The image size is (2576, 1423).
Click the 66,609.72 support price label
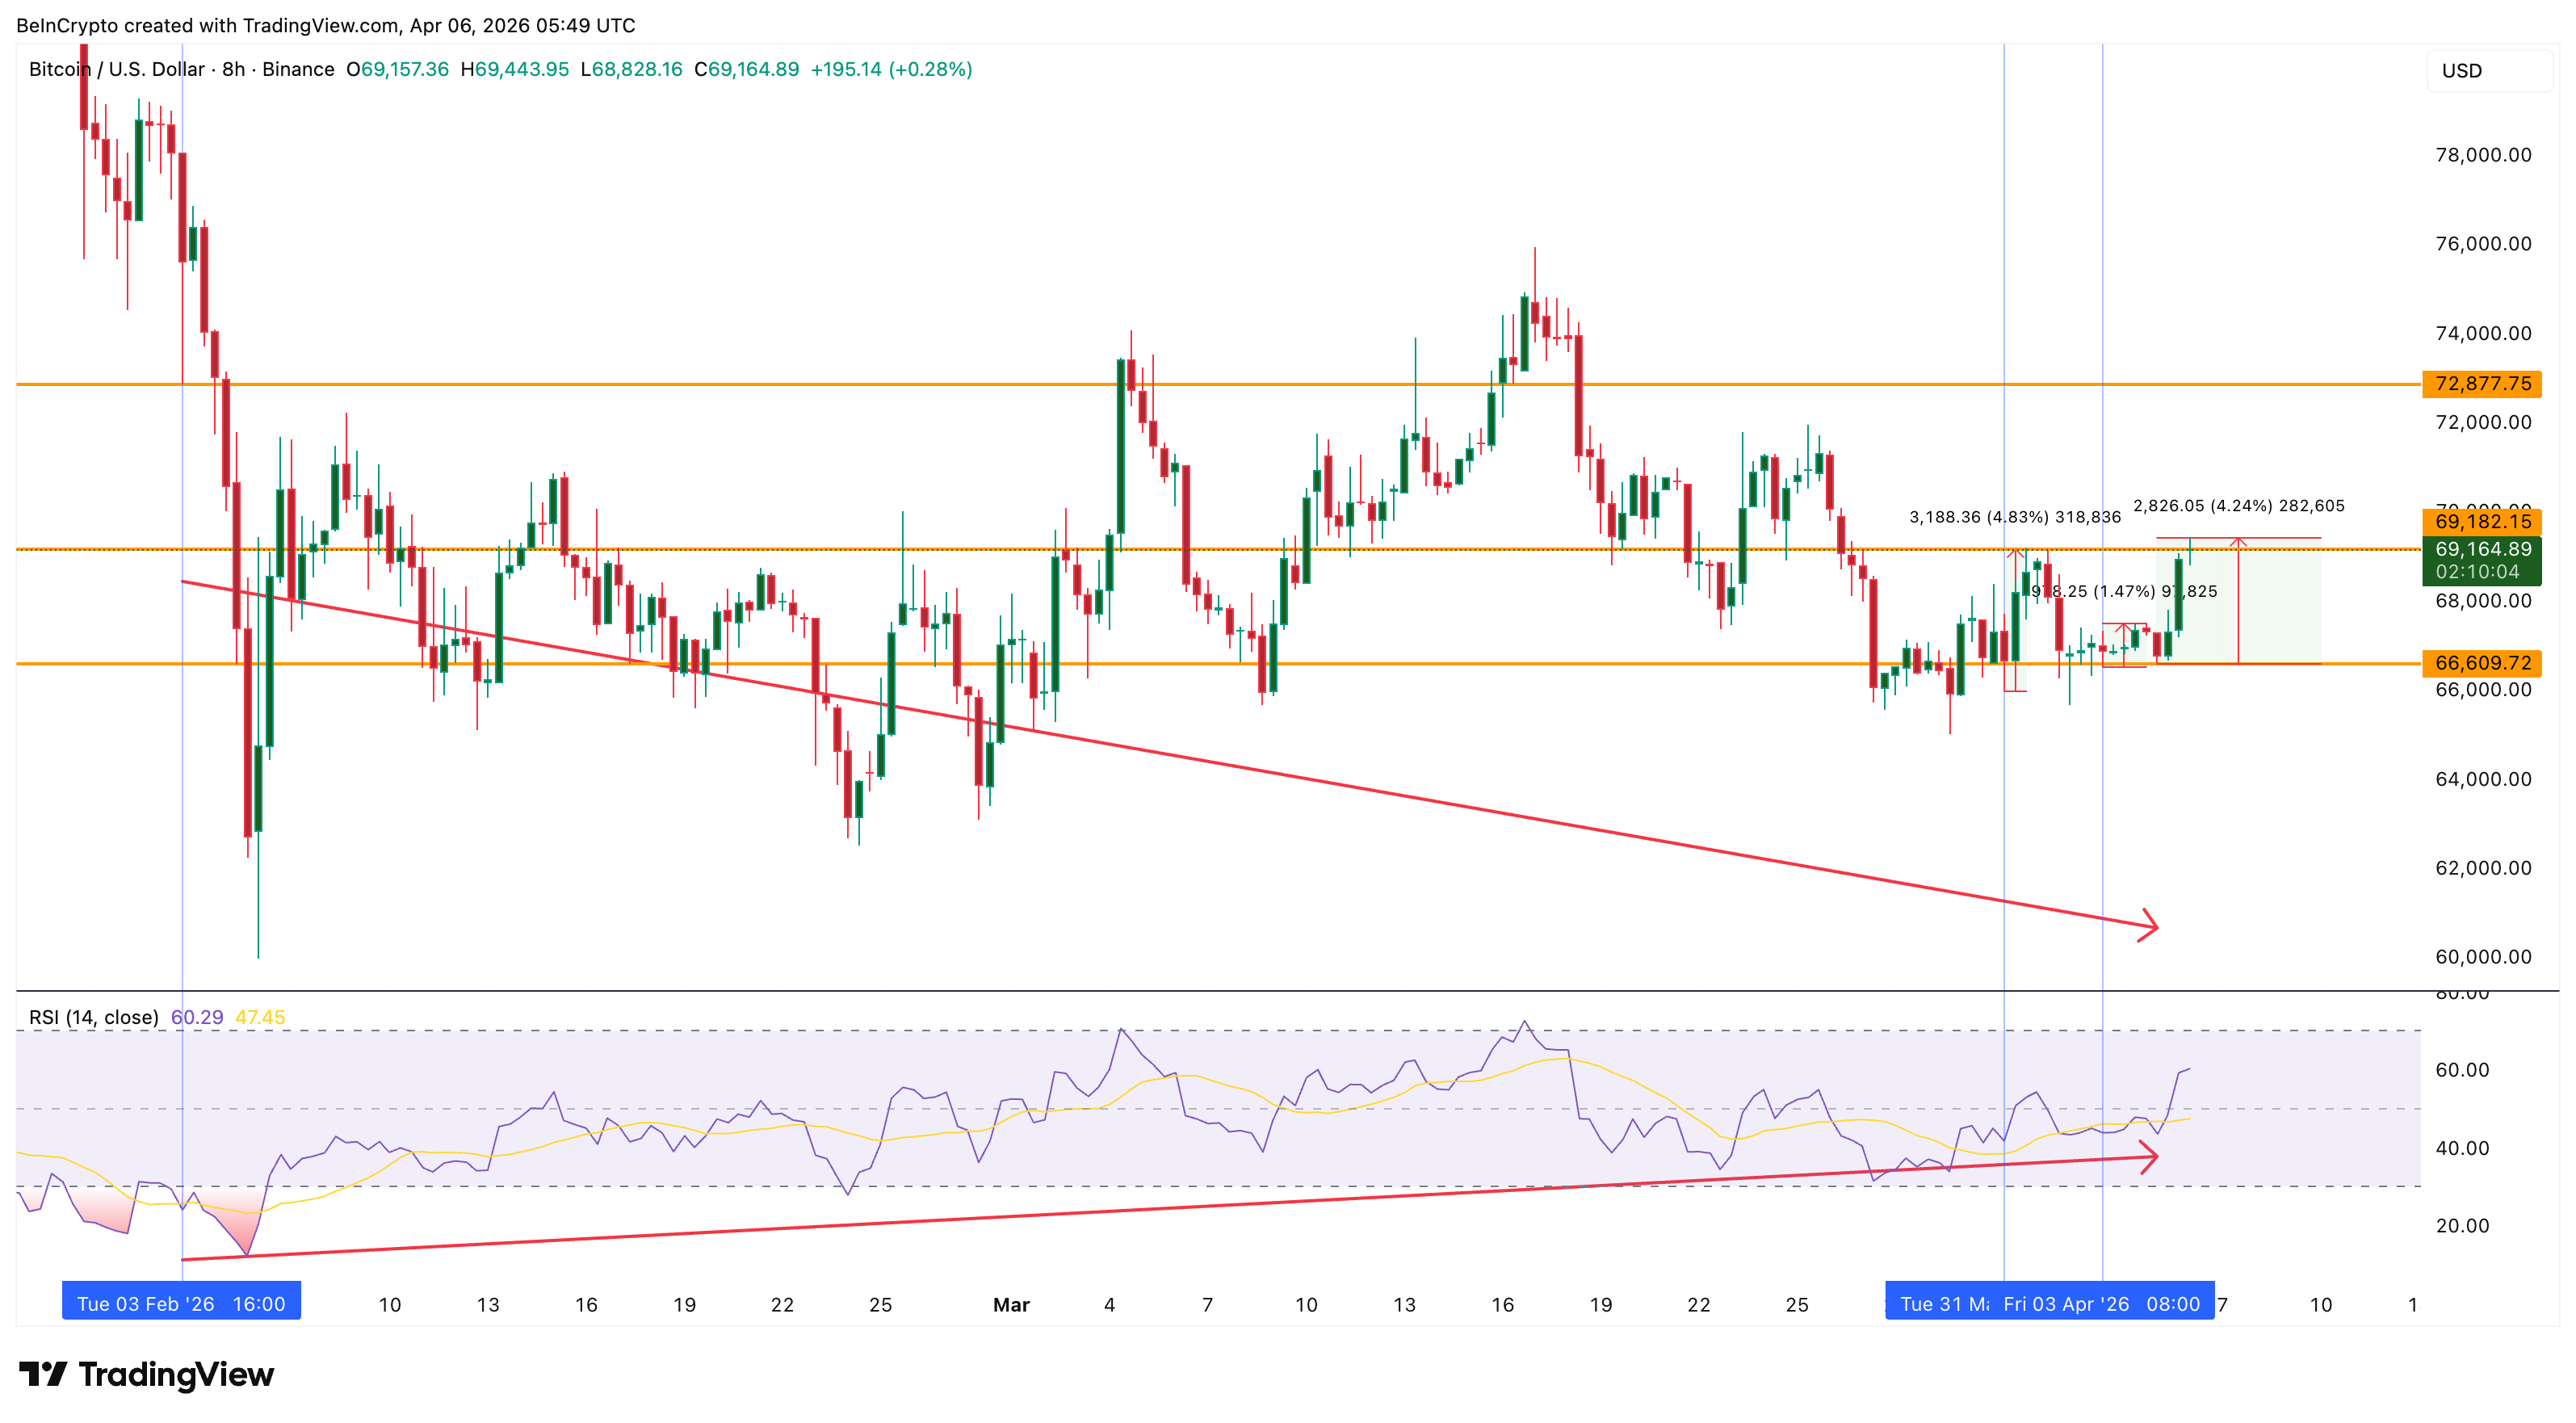[x=2483, y=662]
